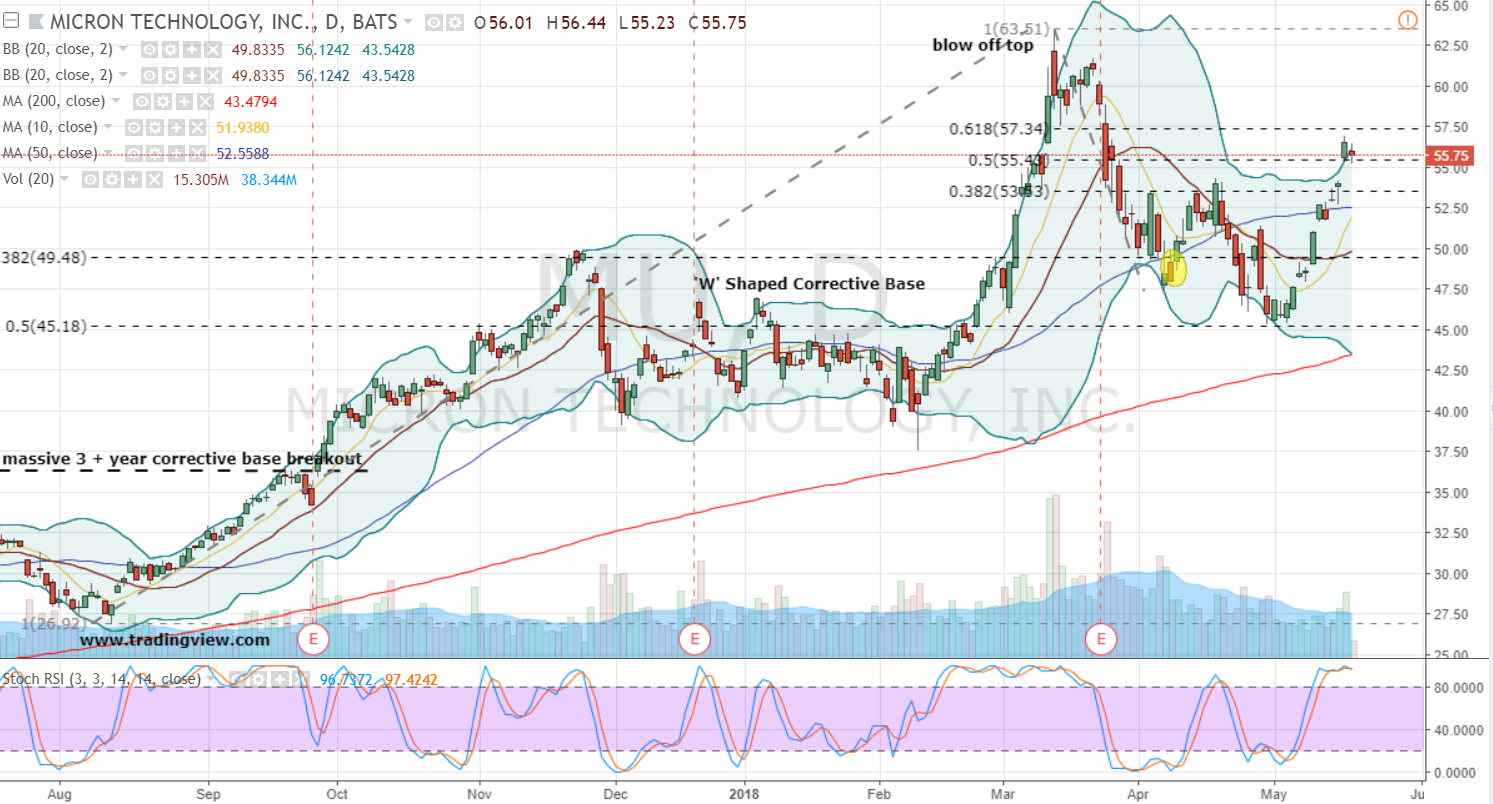This screenshot has width=1493, height=804.
Task: Click plus icon on Vol (20) row
Action: [131, 180]
